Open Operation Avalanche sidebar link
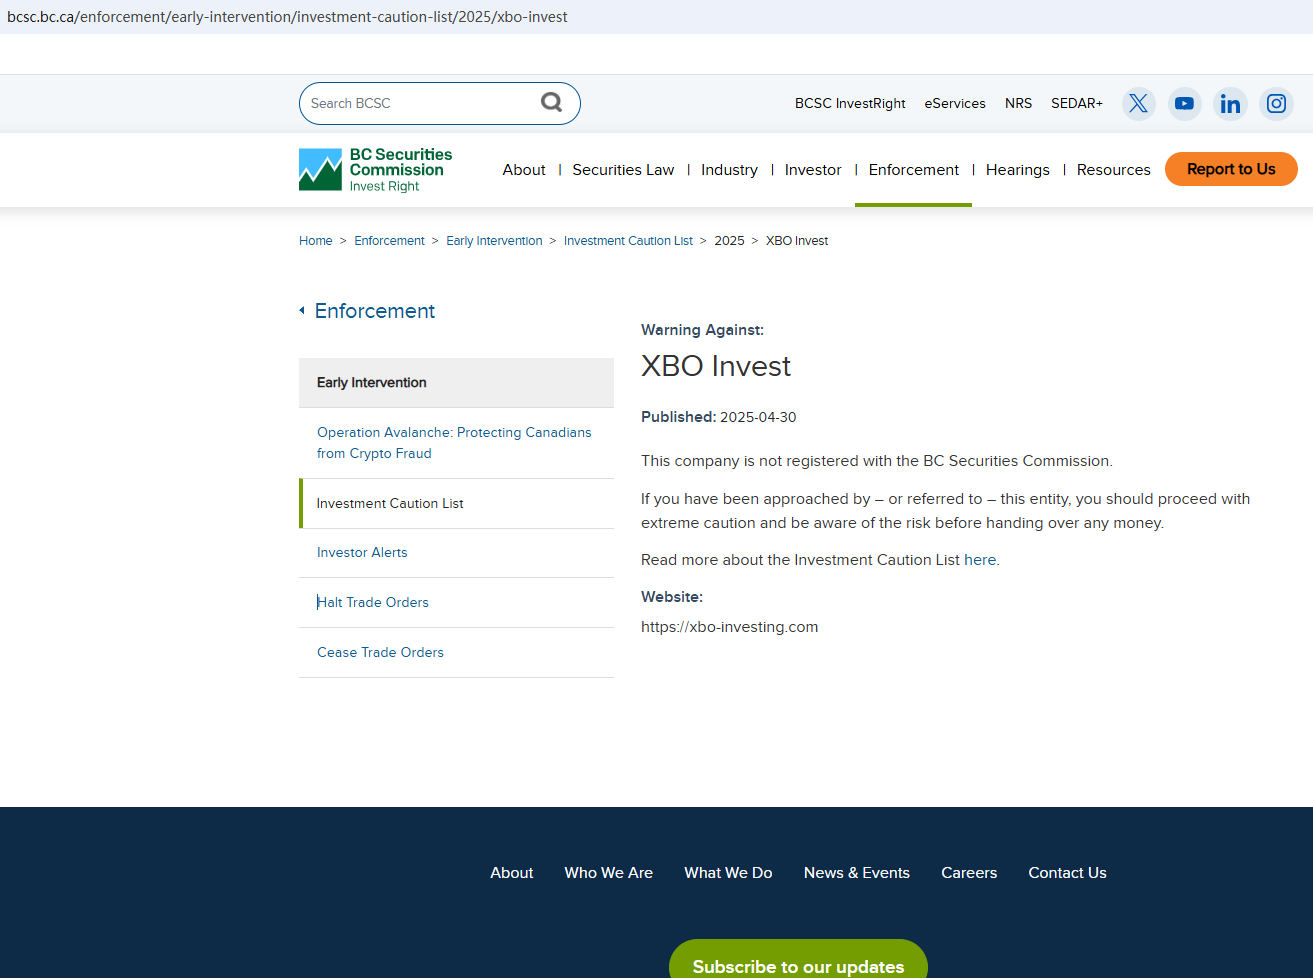1313x978 pixels. 456,443
